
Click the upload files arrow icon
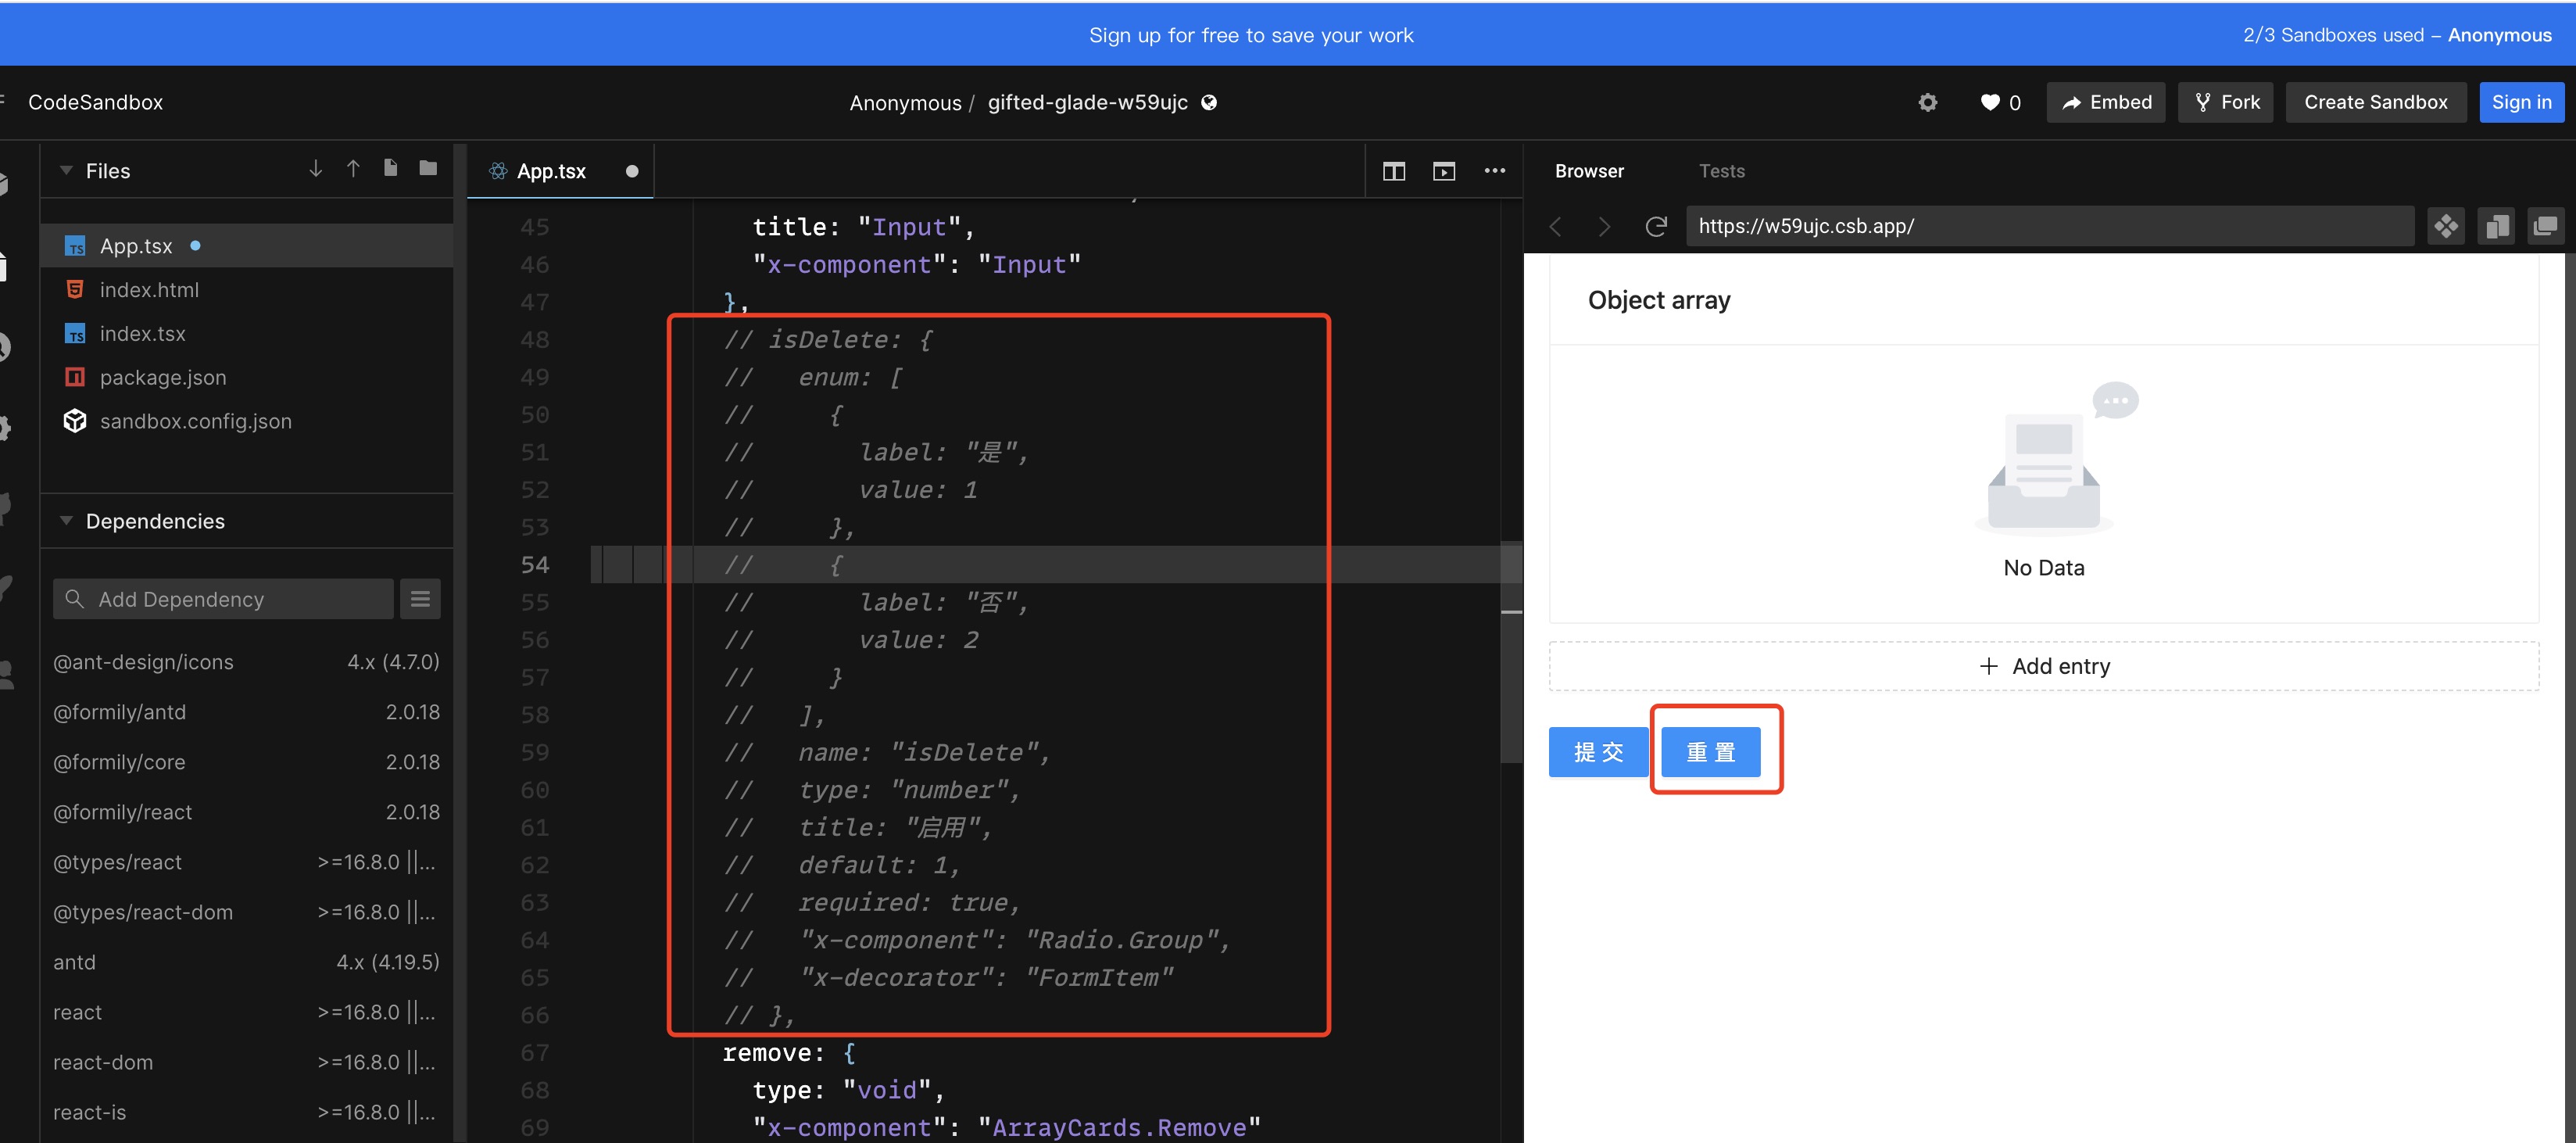tap(353, 169)
